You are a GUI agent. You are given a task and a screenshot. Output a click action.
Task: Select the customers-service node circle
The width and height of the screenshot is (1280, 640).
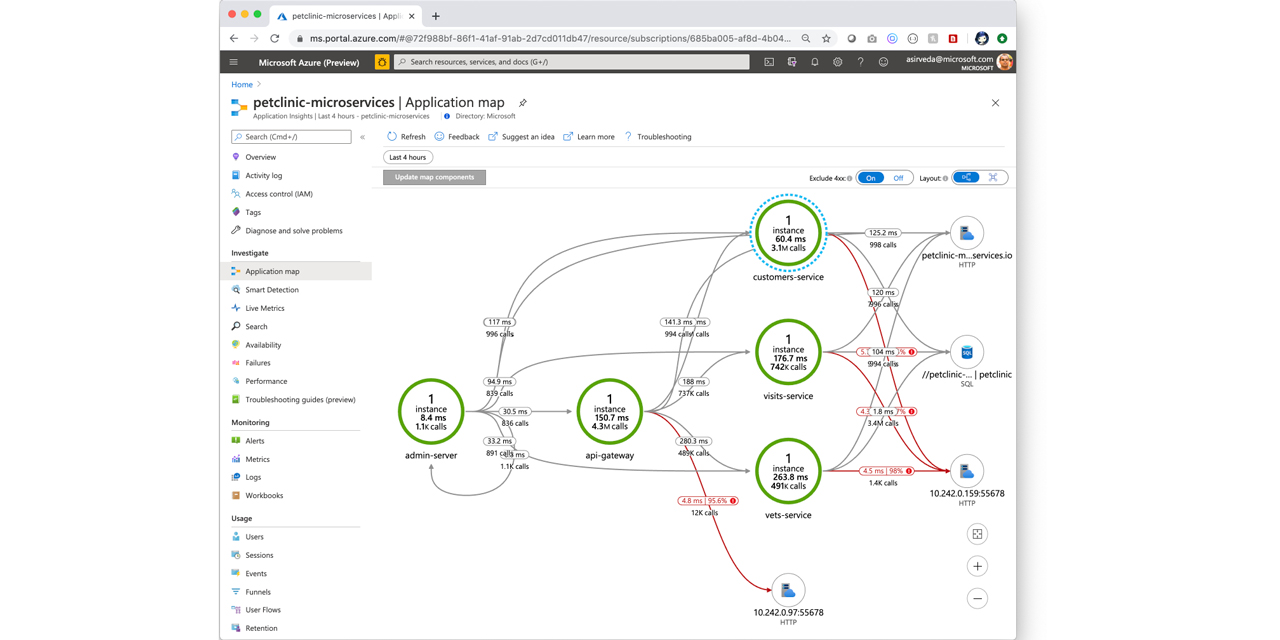[x=788, y=233]
